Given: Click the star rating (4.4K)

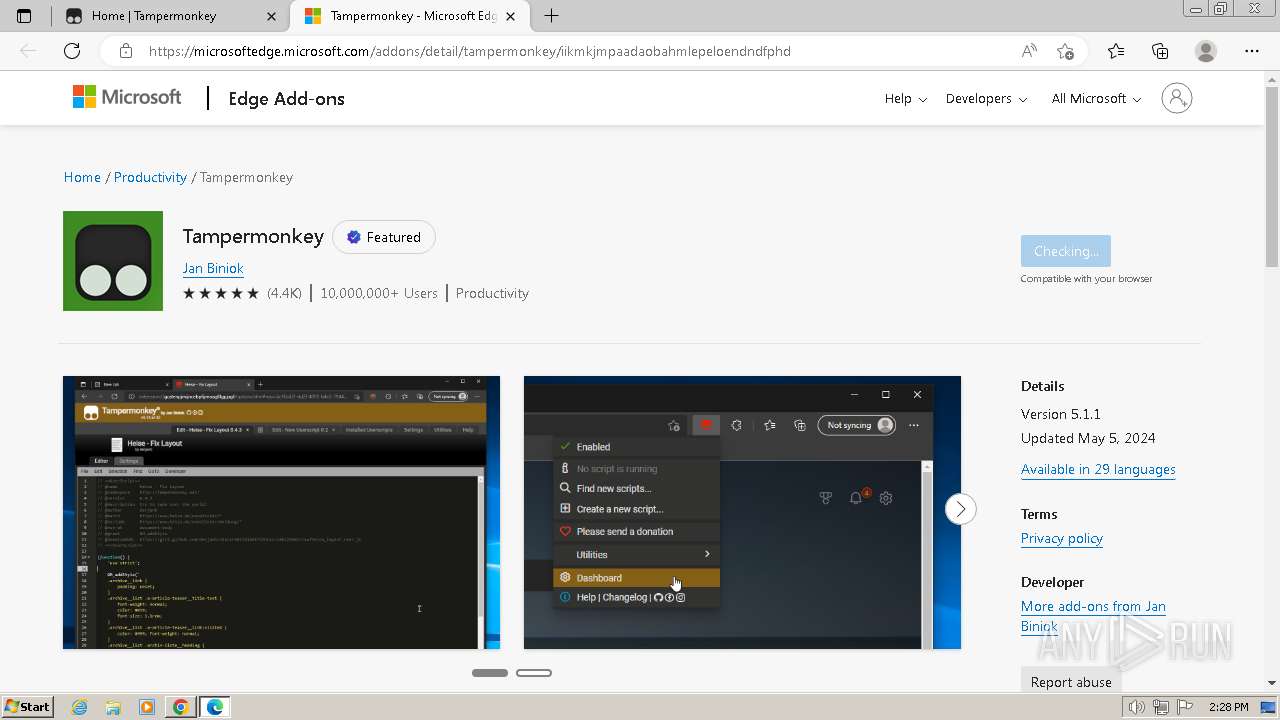Looking at the screenshot, I should point(242,293).
